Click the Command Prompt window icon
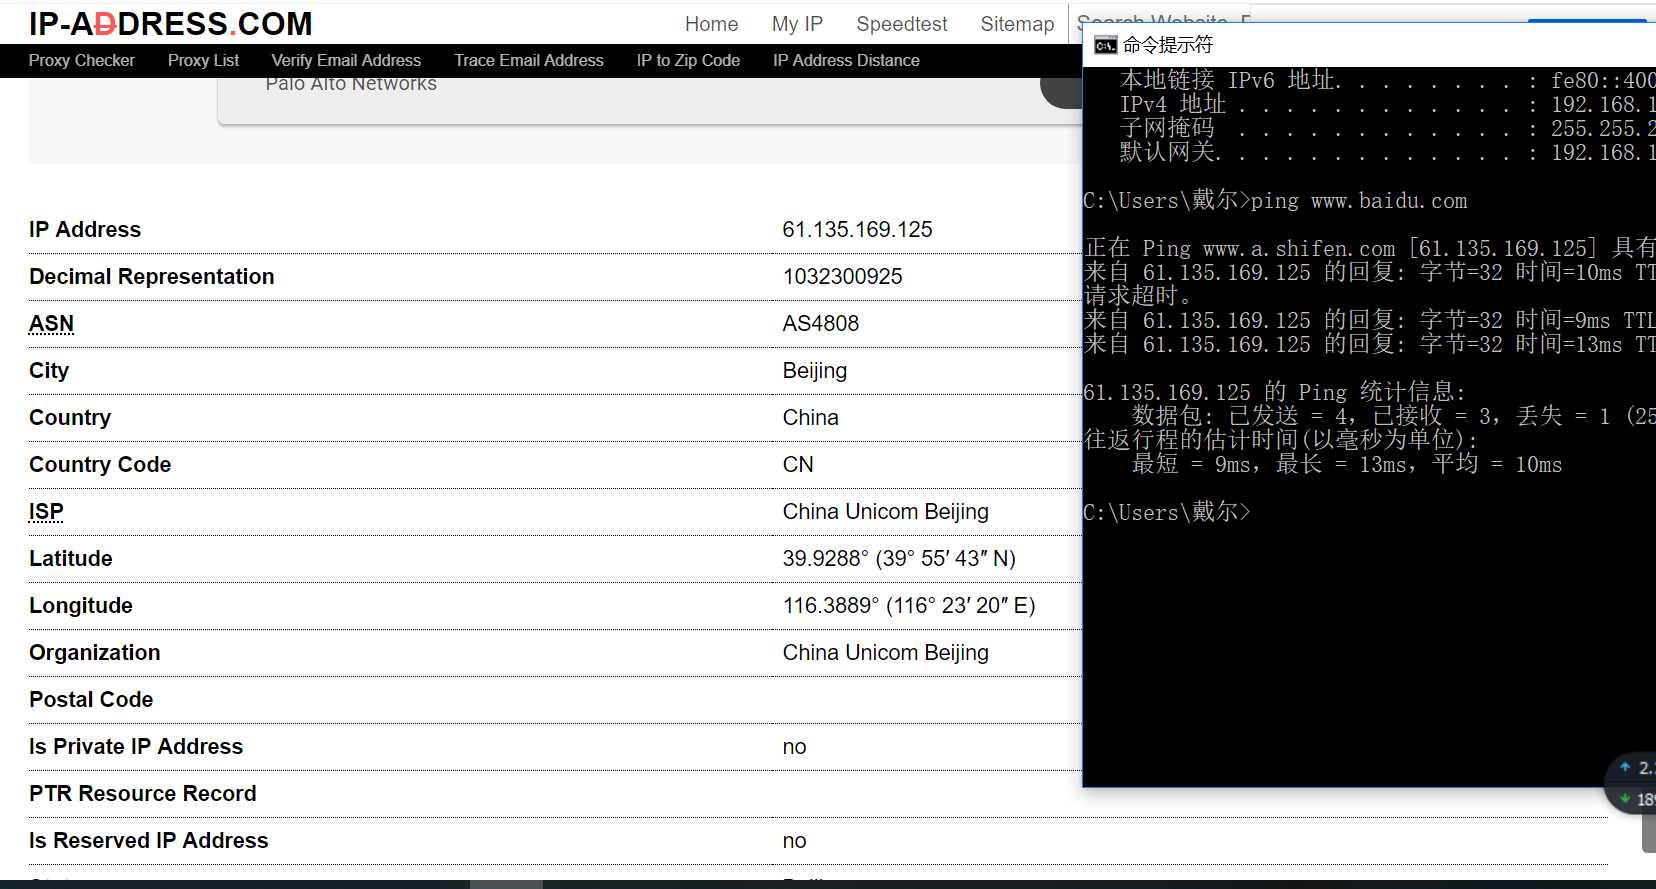The width and height of the screenshot is (1656, 889). pyautogui.click(x=1105, y=45)
